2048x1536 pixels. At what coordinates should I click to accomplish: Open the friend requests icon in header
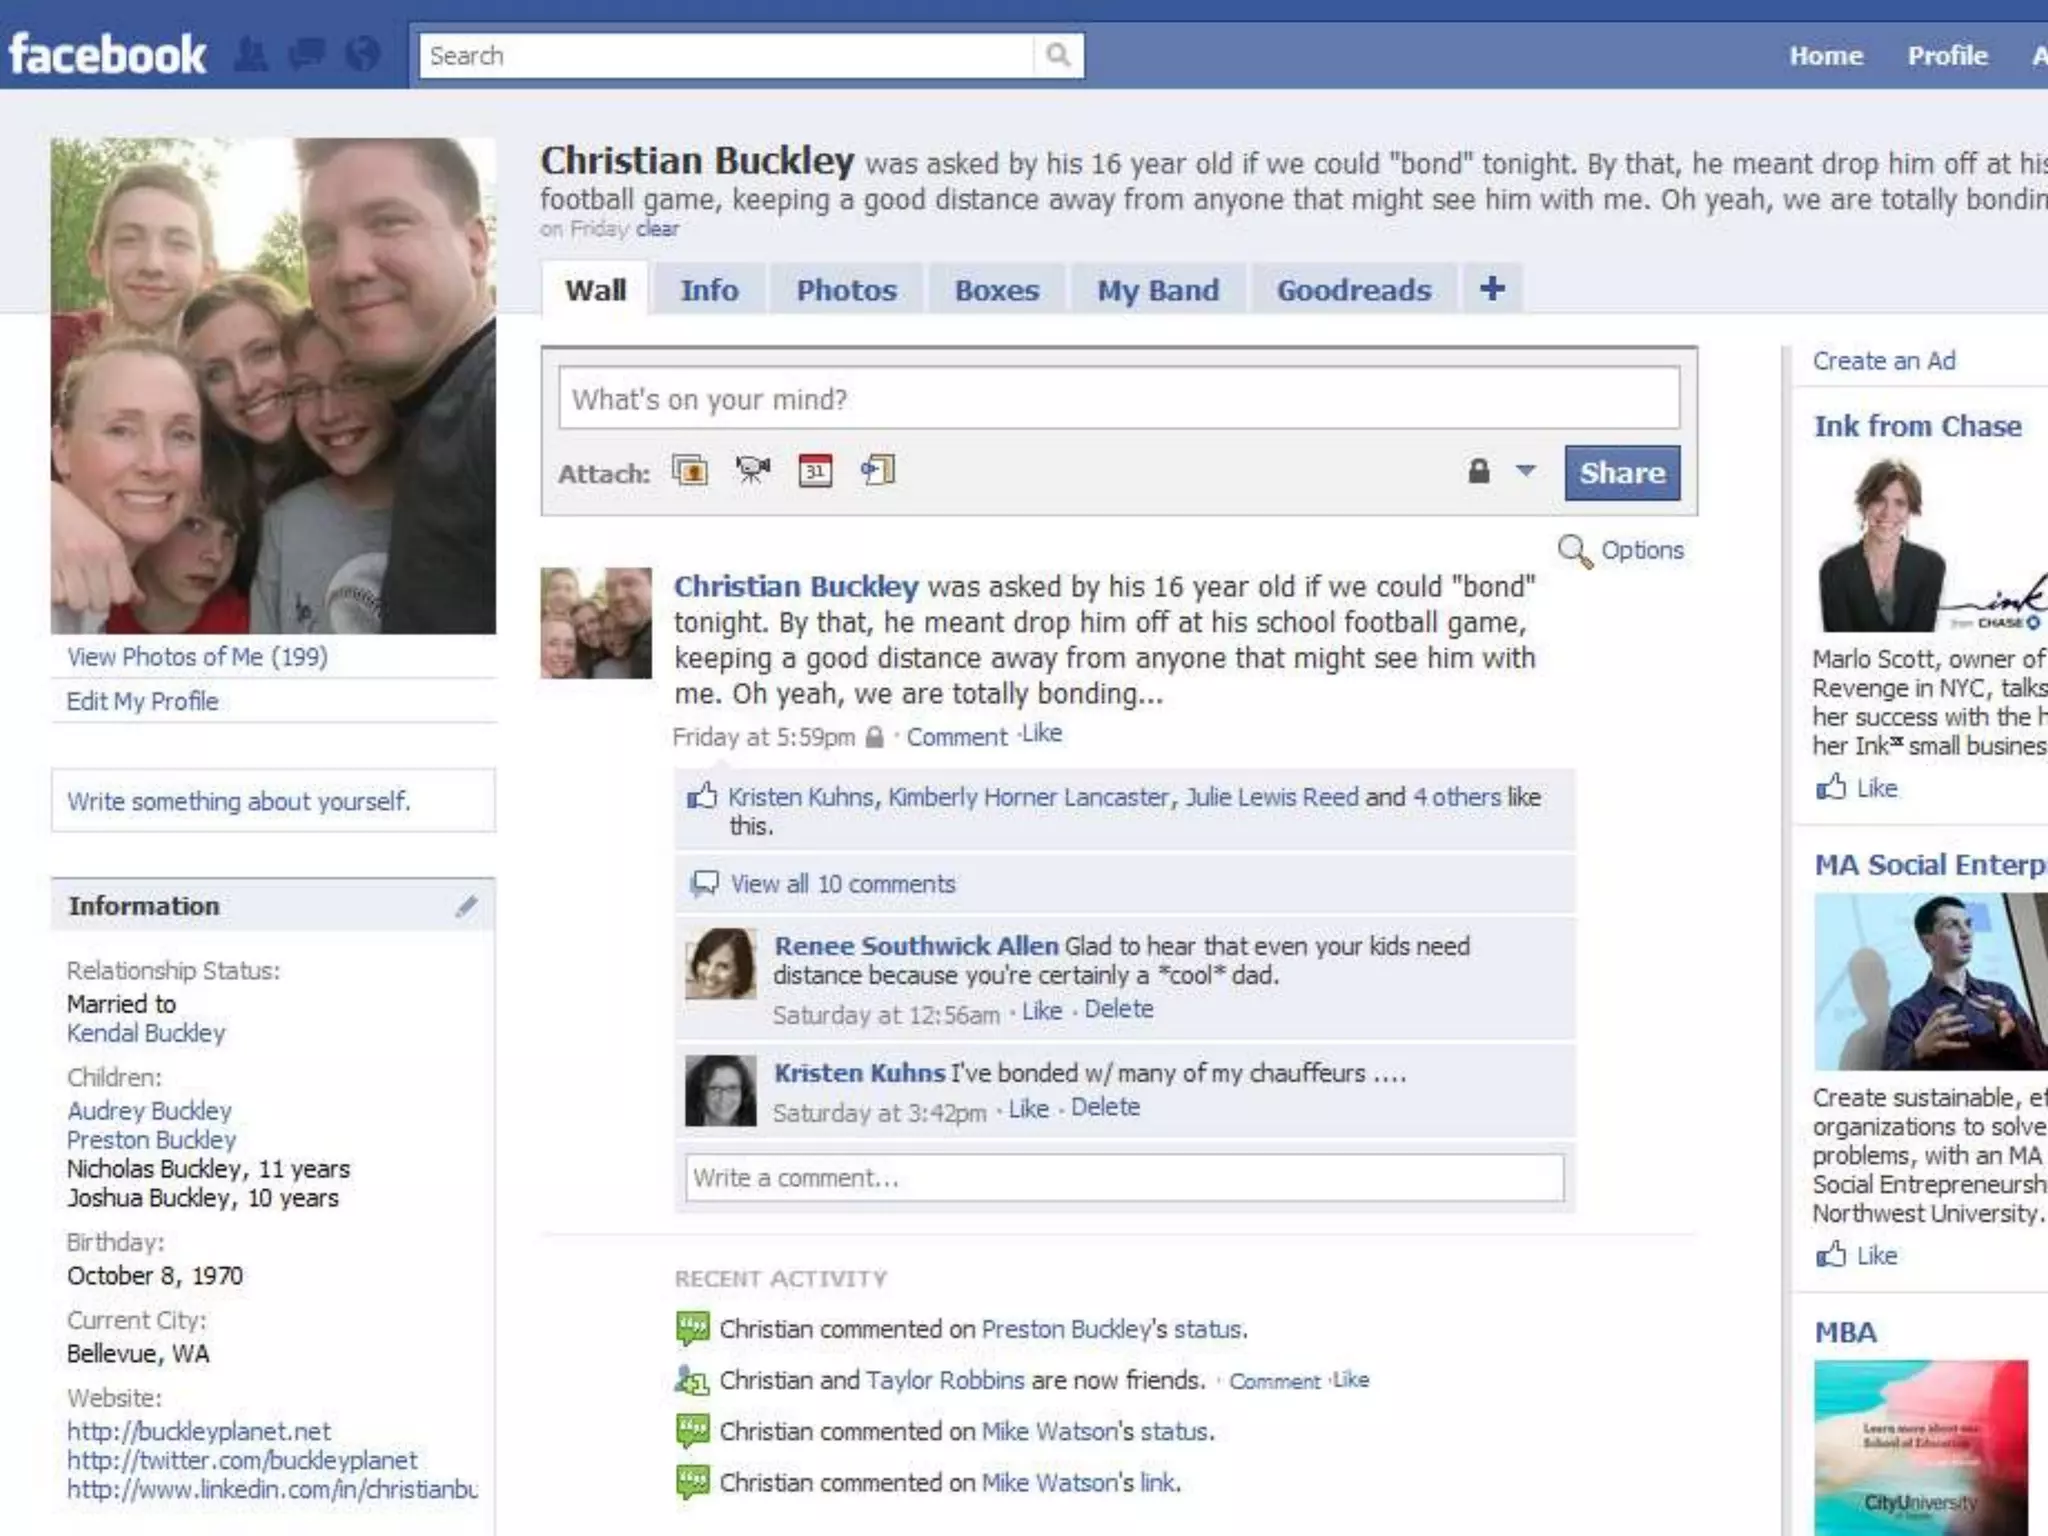(252, 55)
